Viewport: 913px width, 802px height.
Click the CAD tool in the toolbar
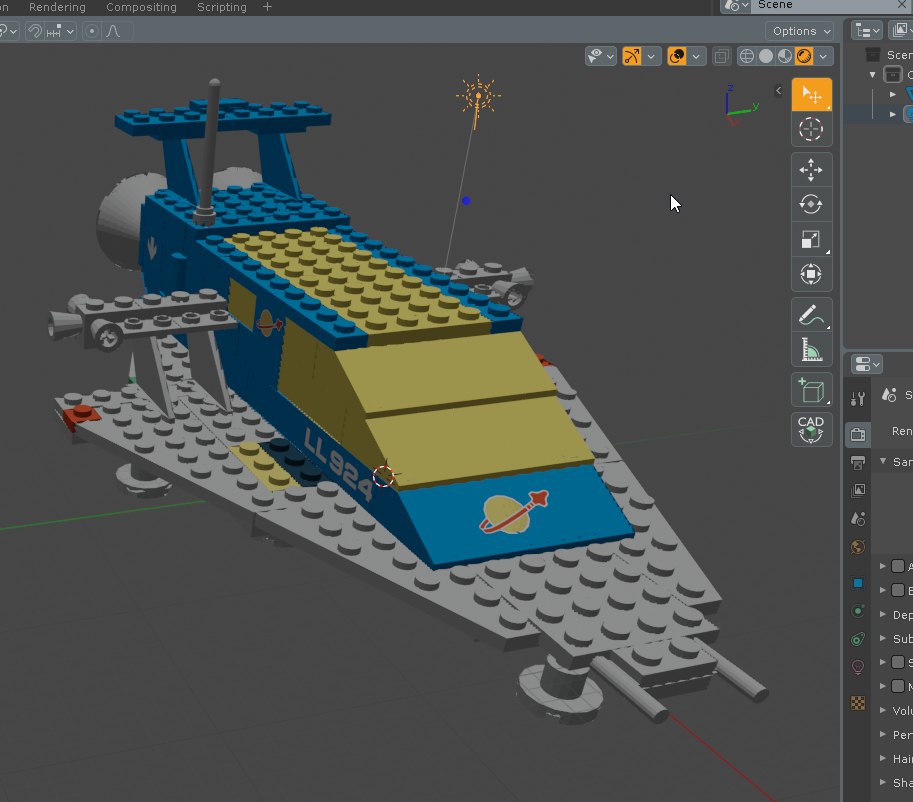pos(811,430)
